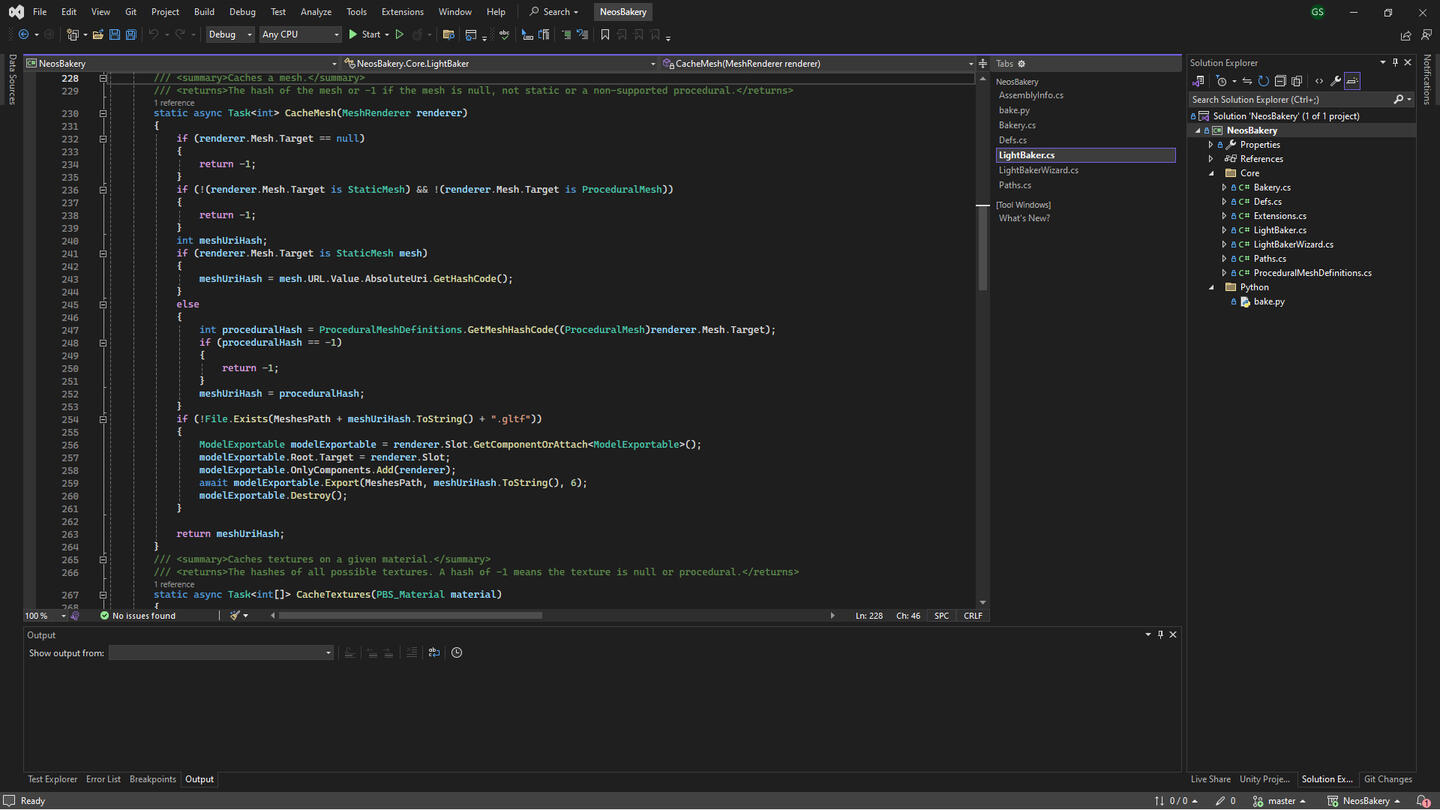
Task: Open the Any CPU platform dropdown
Action: click(x=300, y=35)
